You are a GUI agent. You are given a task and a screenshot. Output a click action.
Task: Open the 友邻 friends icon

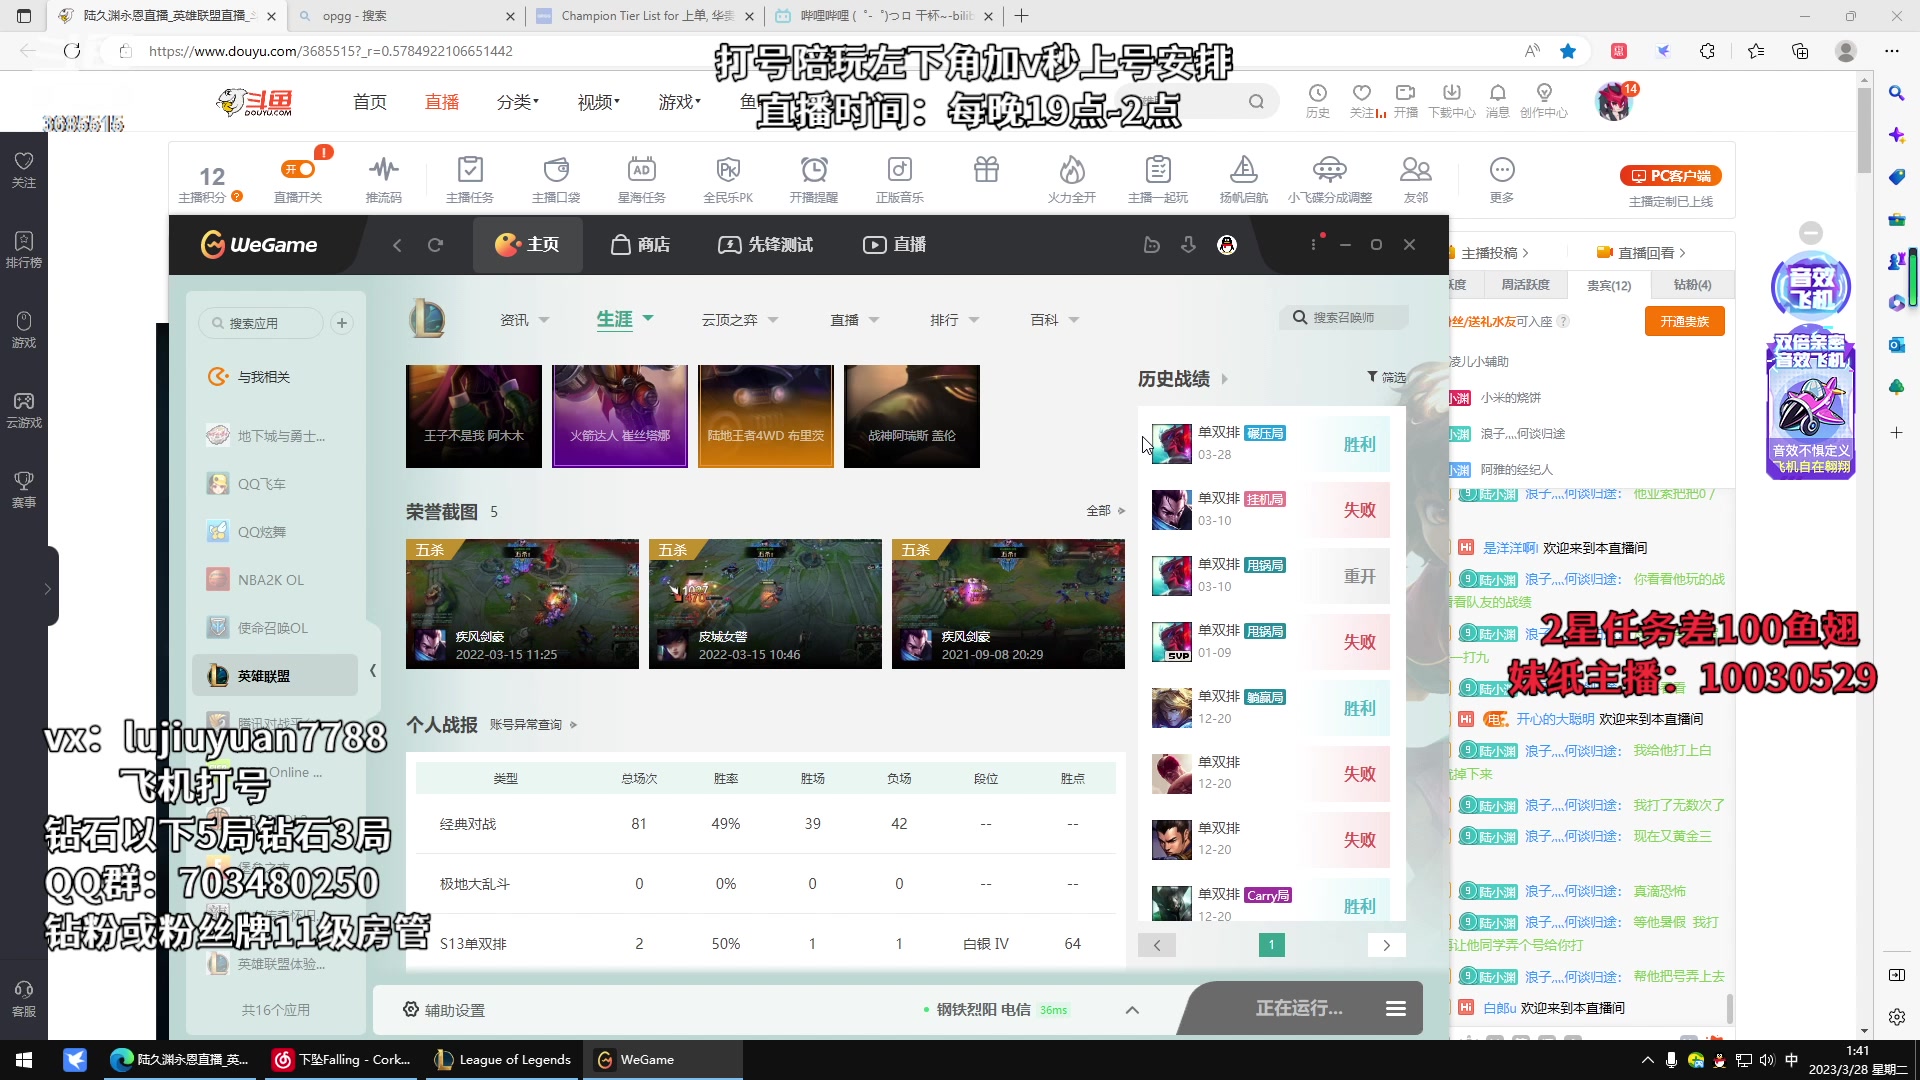click(x=1416, y=170)
